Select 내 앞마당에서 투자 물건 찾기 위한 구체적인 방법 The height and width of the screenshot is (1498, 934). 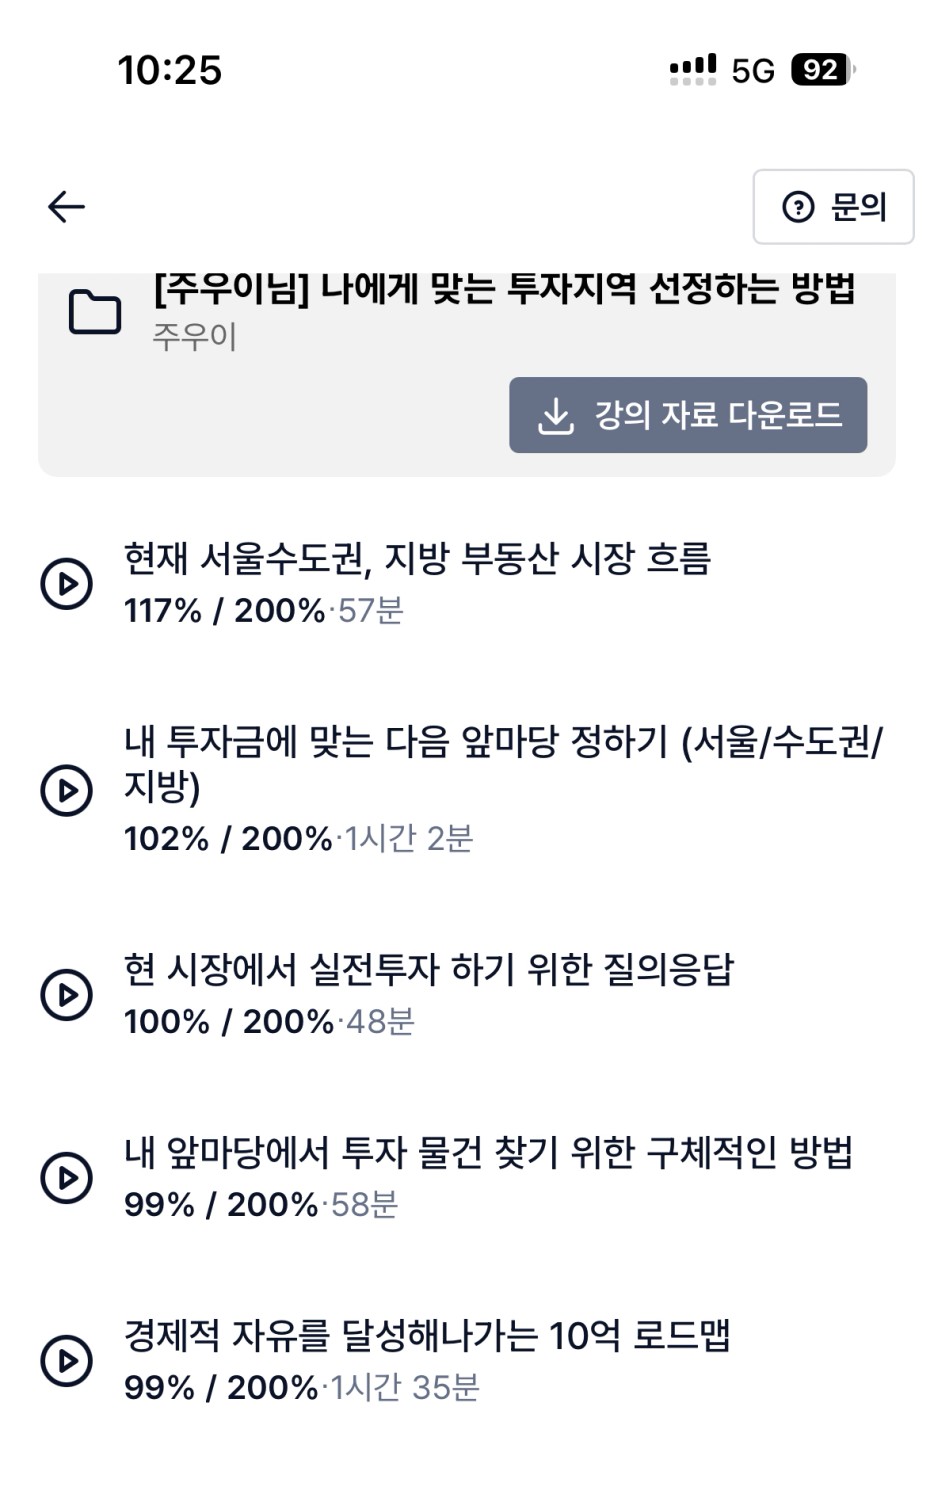(488, 1152)
